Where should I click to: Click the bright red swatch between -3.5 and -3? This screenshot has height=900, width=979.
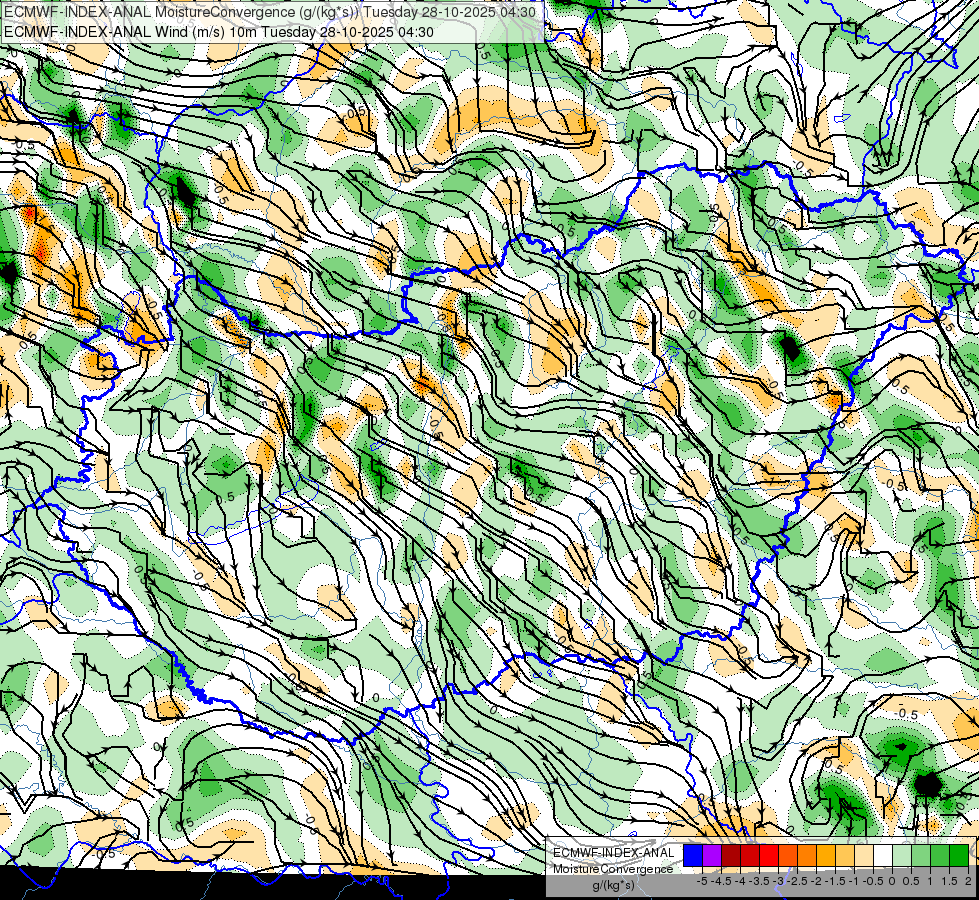(x=769, y=855)
